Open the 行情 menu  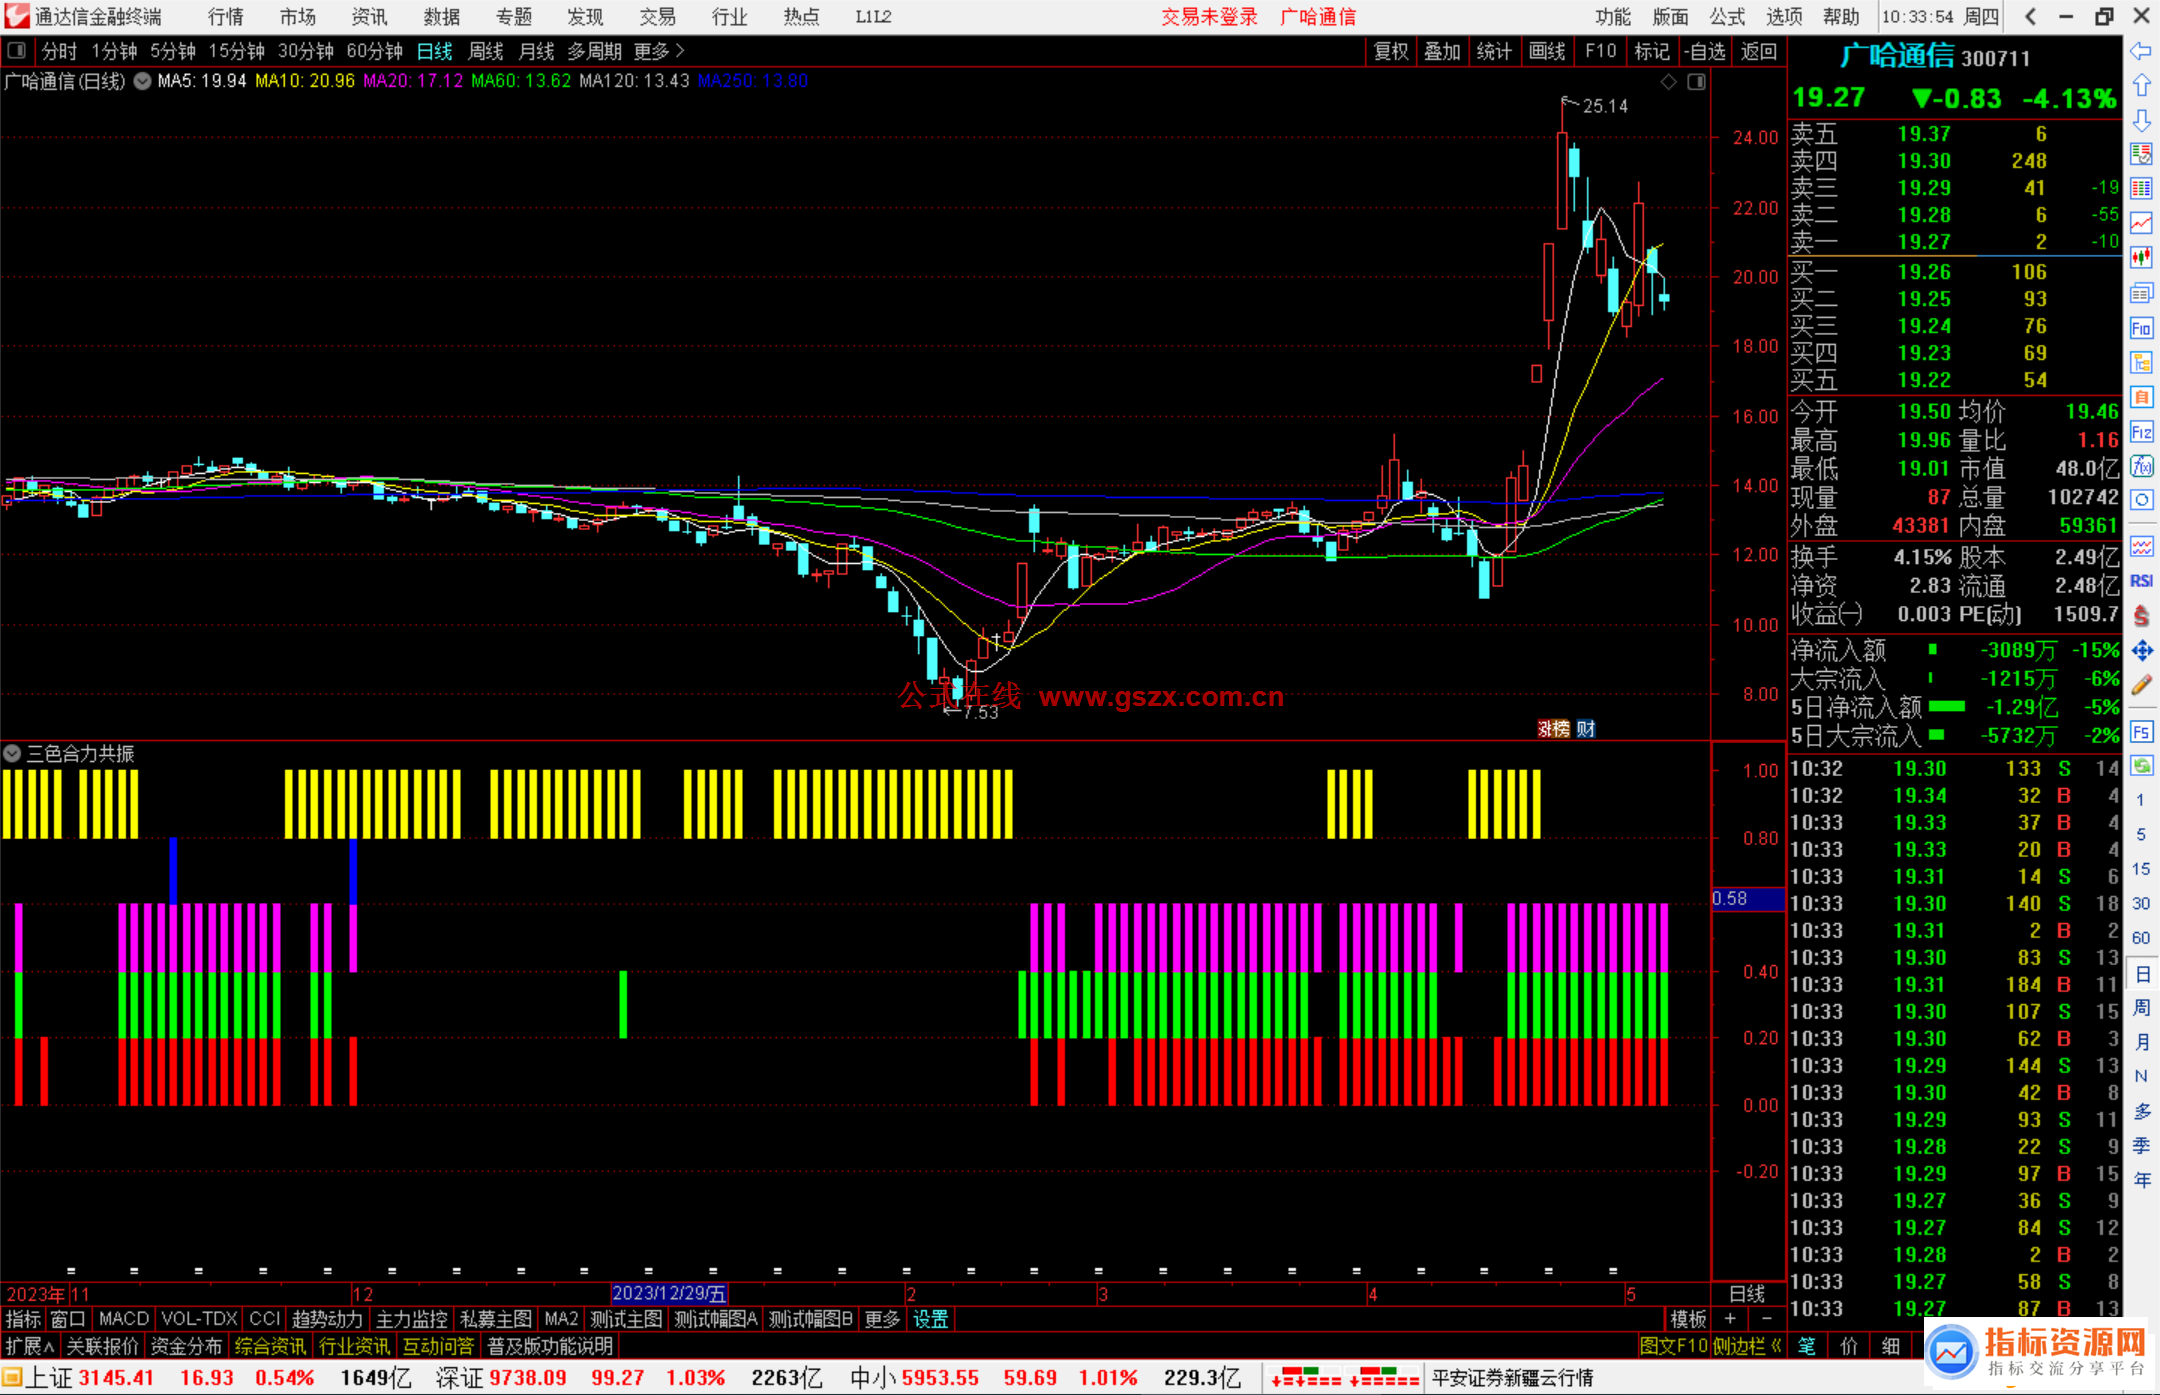pos(226,16)
